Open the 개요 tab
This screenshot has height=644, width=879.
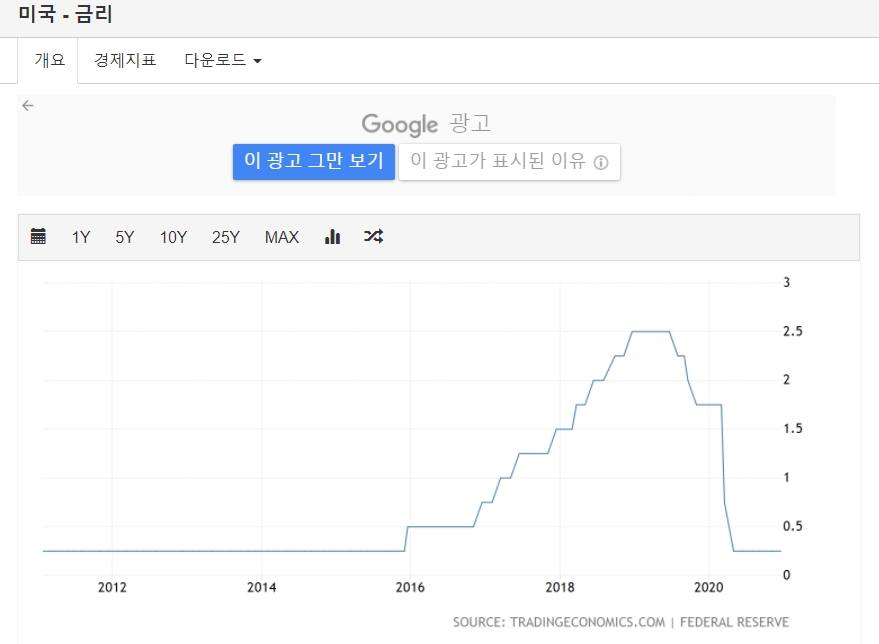tap(50, 60)
